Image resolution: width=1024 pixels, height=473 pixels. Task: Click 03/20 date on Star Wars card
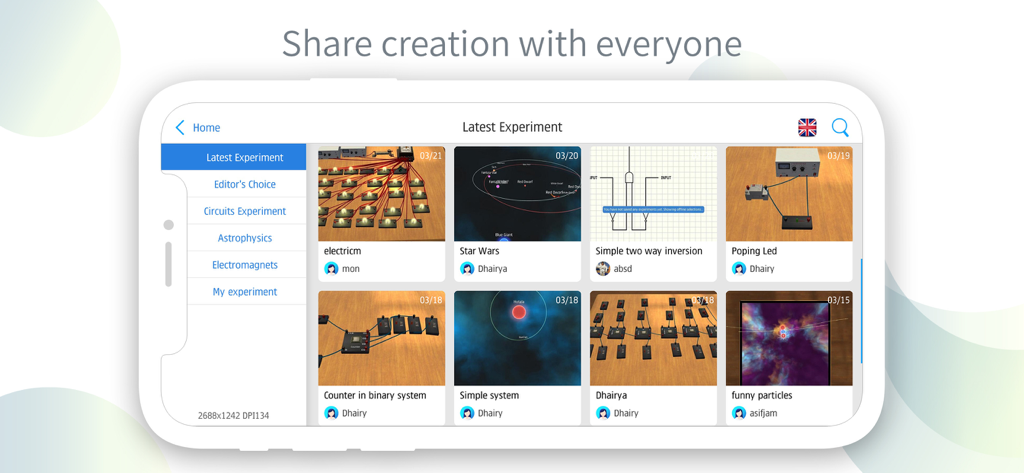click(x=567, y=155)
